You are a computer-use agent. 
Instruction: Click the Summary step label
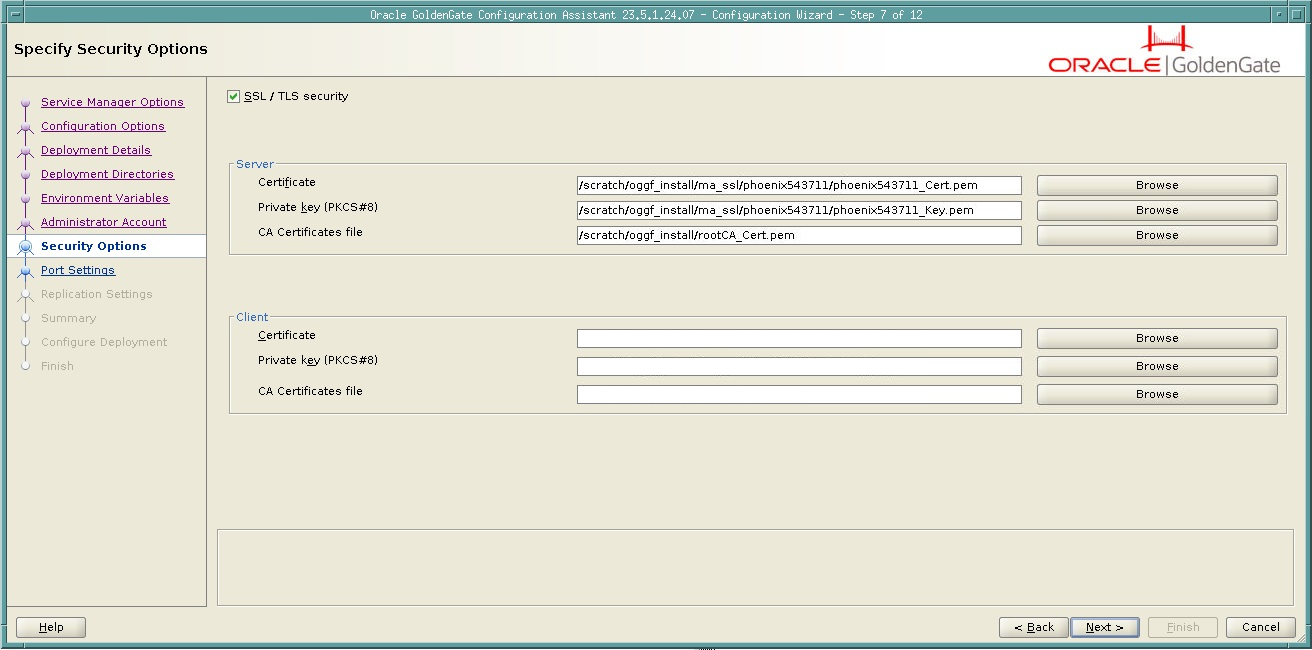69,318
